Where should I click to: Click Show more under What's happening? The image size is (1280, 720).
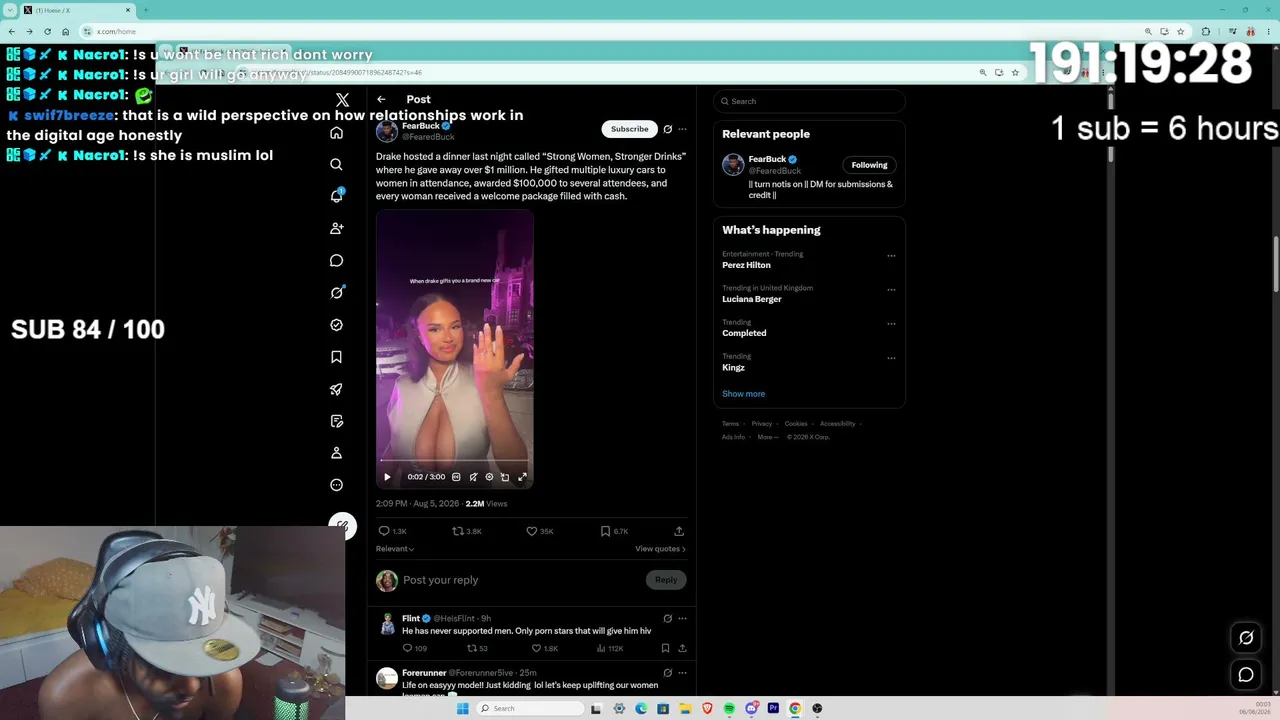point(743,394)
